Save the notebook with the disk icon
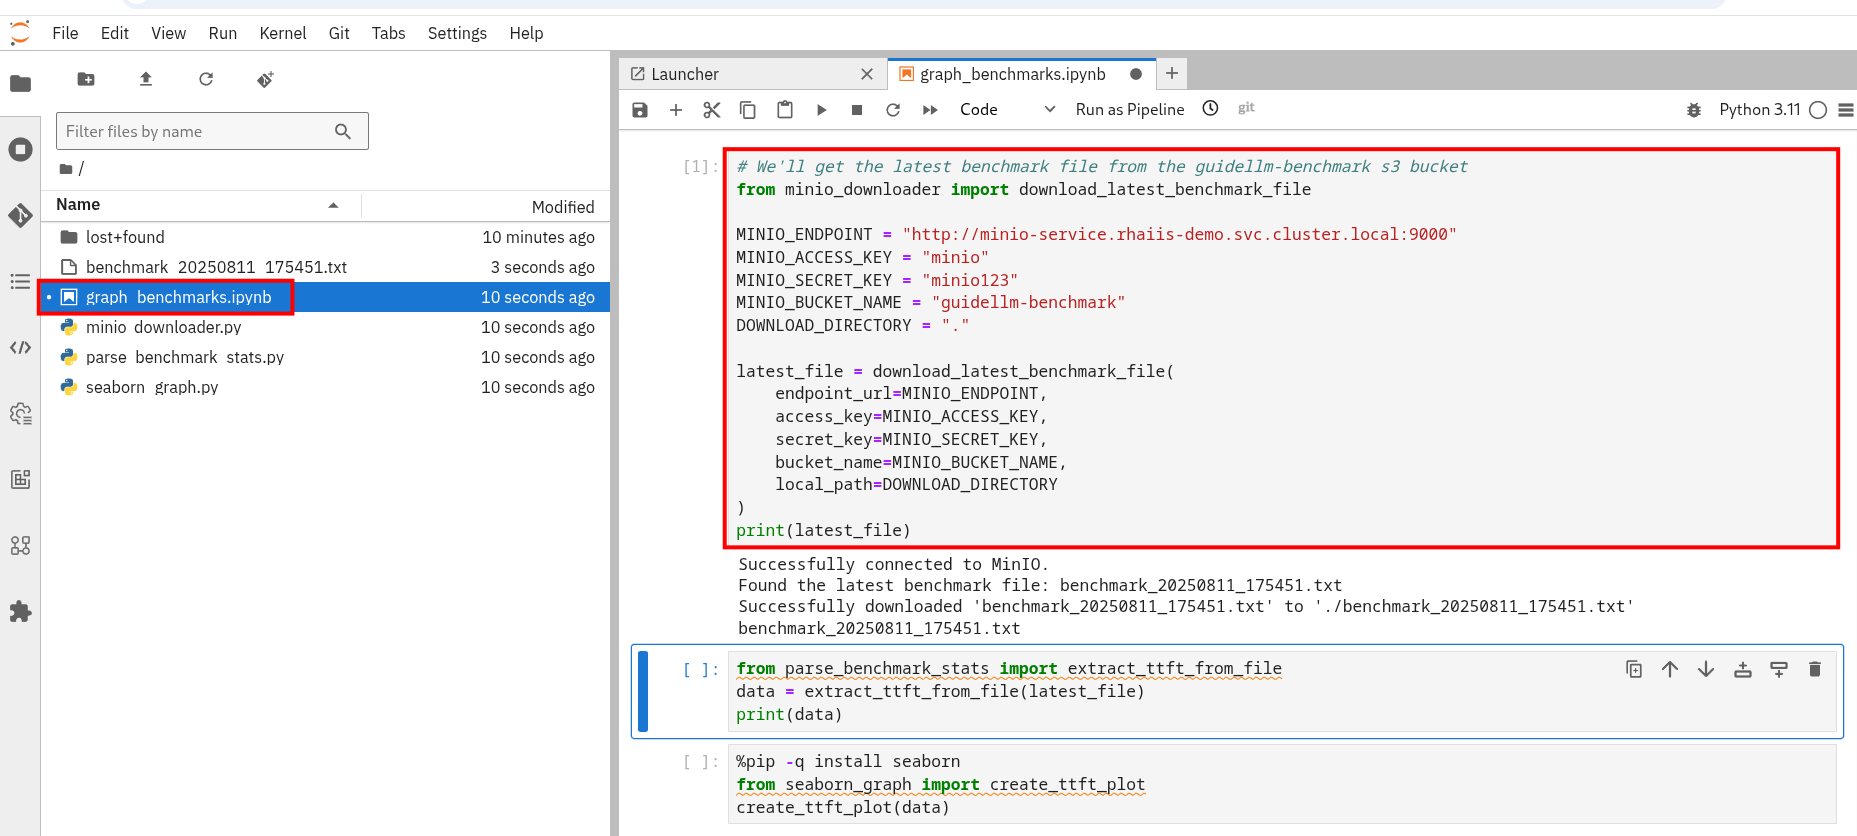Screen dimensions: 1857x836 pyautogui.click(x=640, y=110)
